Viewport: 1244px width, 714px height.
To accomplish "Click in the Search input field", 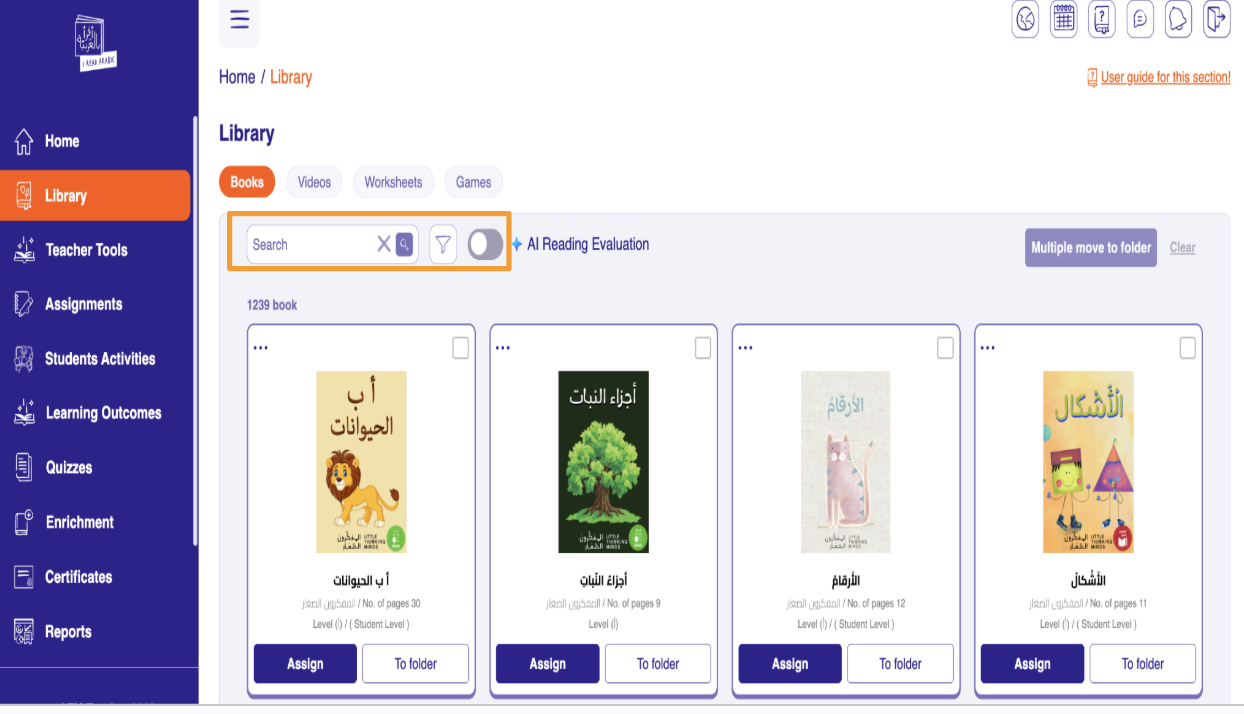I will point(310,244).
